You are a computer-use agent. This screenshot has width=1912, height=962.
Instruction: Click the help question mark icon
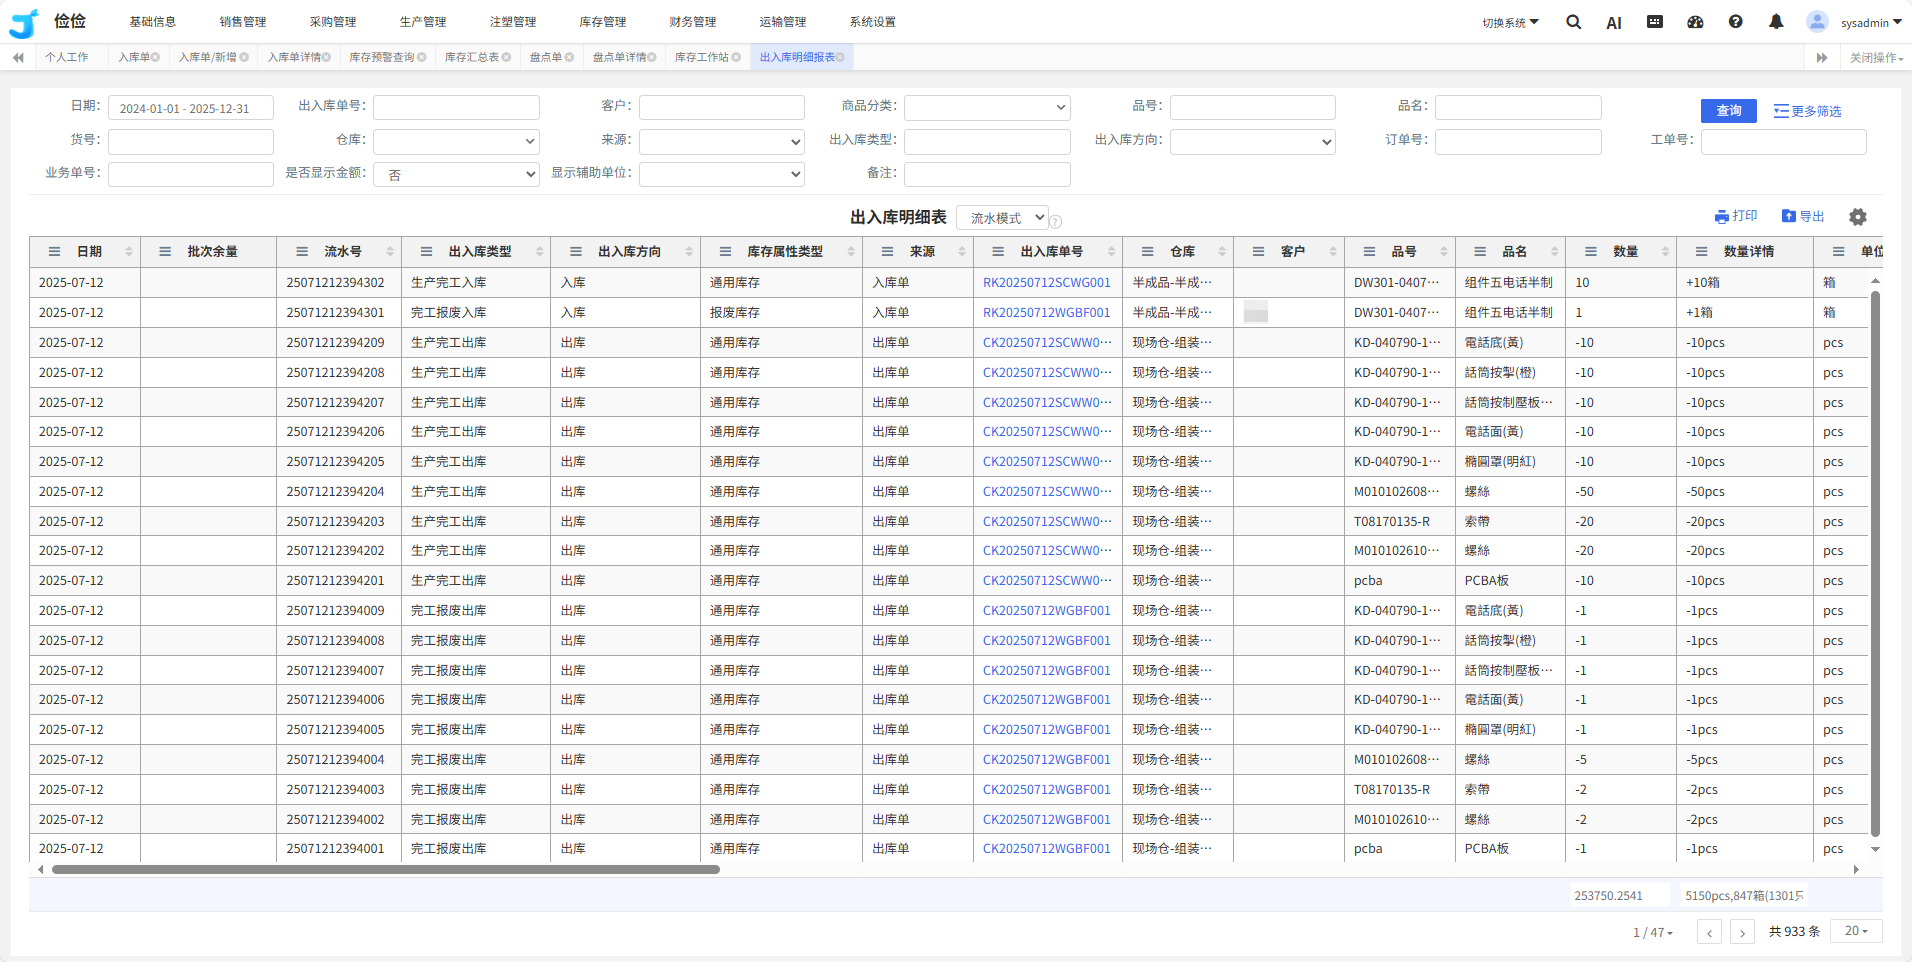1735,22
